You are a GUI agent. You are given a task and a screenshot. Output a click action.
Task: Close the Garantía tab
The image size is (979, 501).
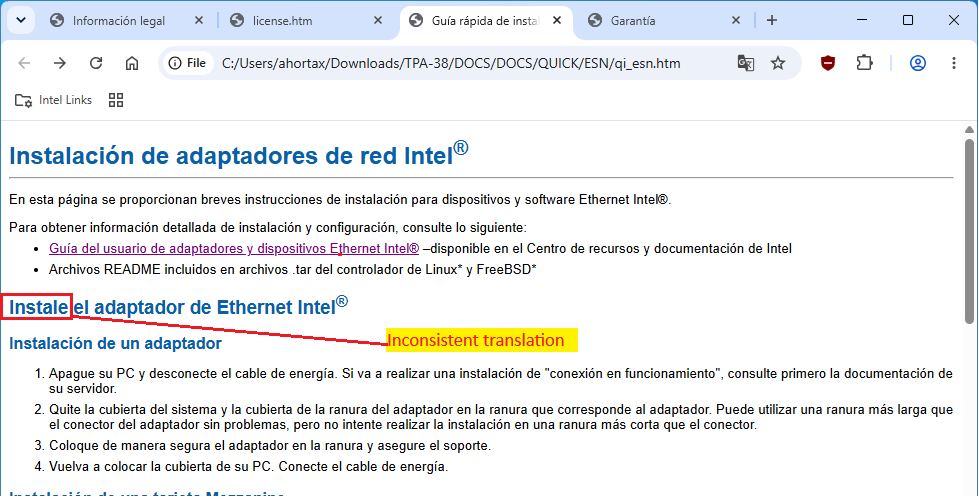[x=735, y=21]
